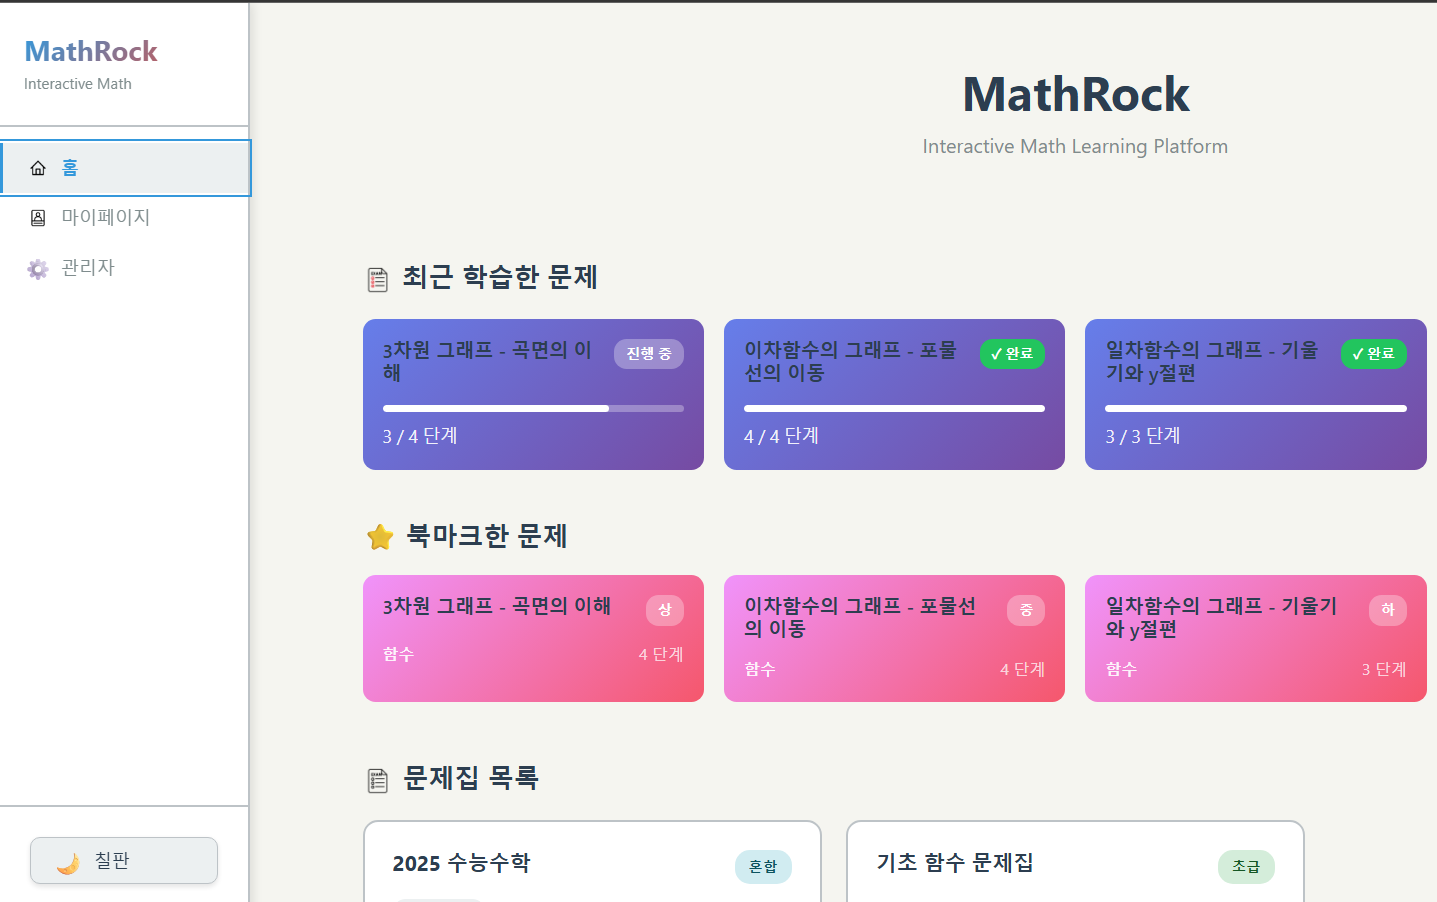Click the notepad icon beside 최근 학습한 문제

[378, 280]
